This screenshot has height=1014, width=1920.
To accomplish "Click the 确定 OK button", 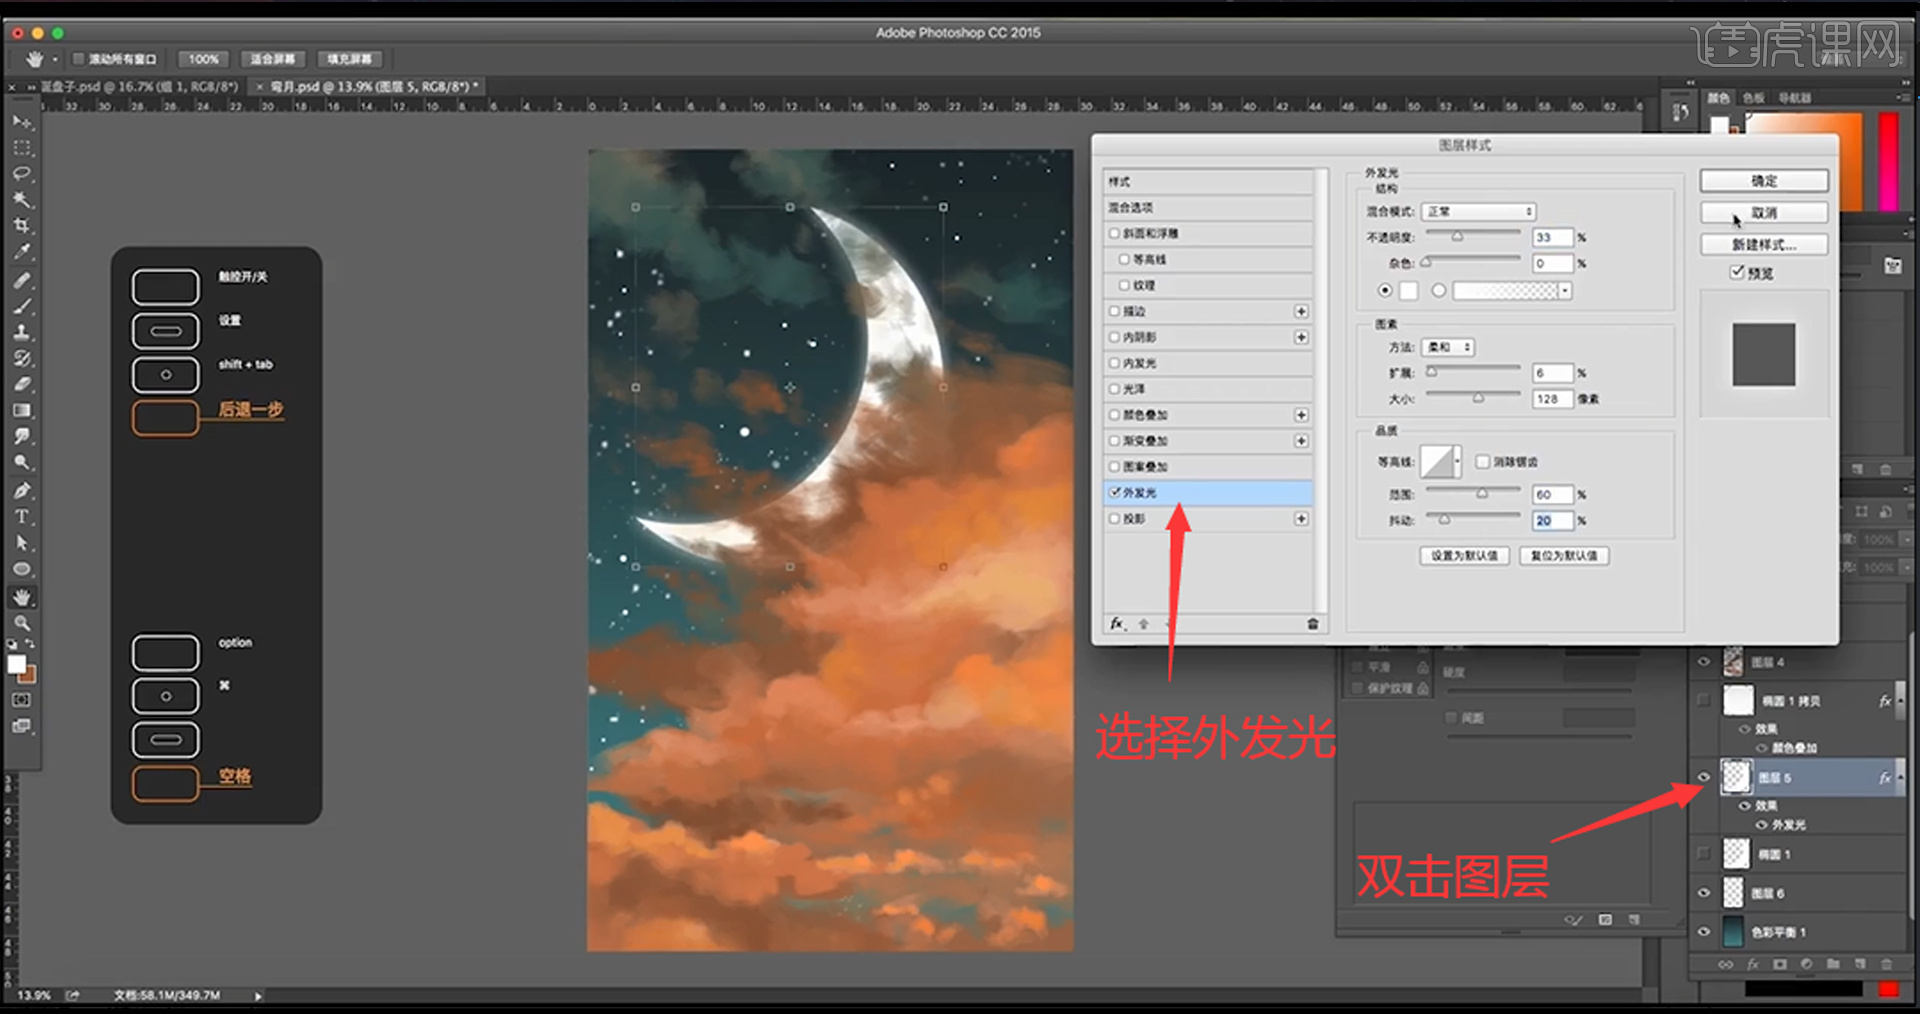I will 1764,181.
